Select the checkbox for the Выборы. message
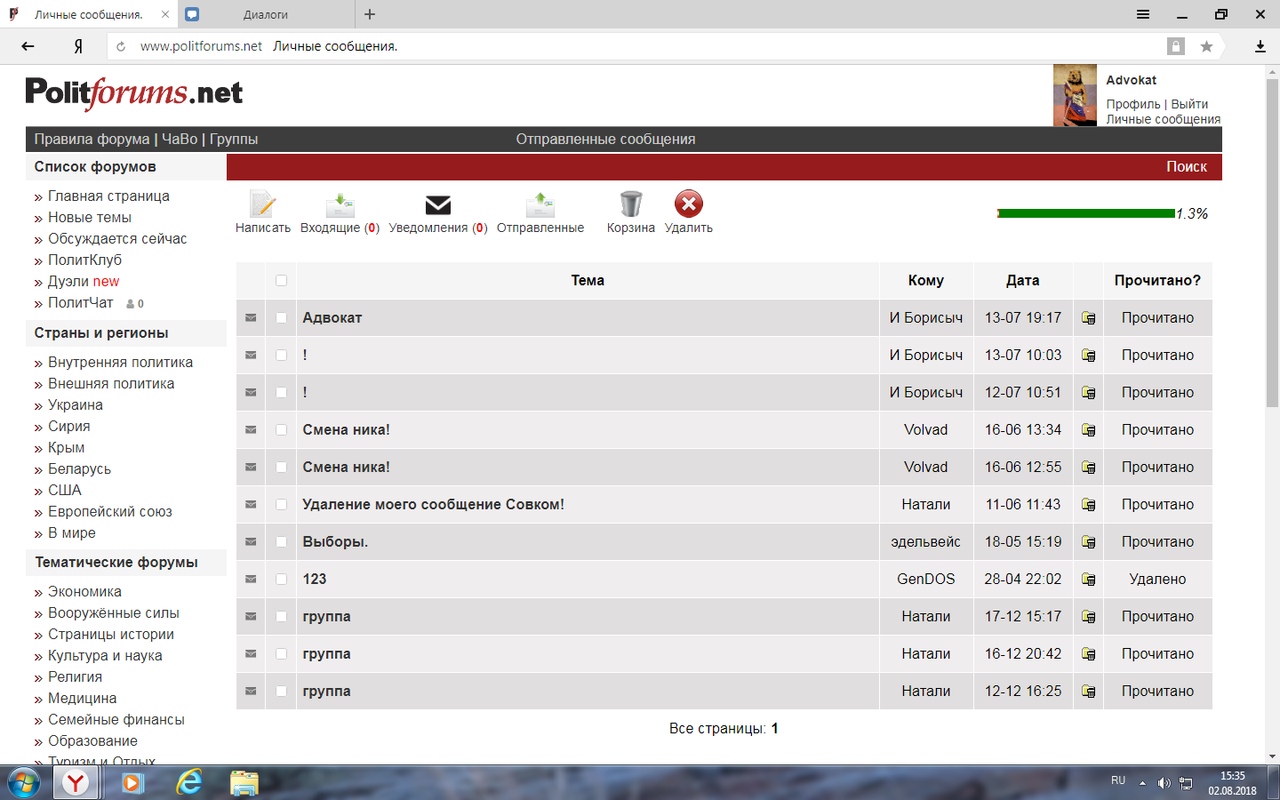This screenshot has width=1280, height=800. [281, 542]
